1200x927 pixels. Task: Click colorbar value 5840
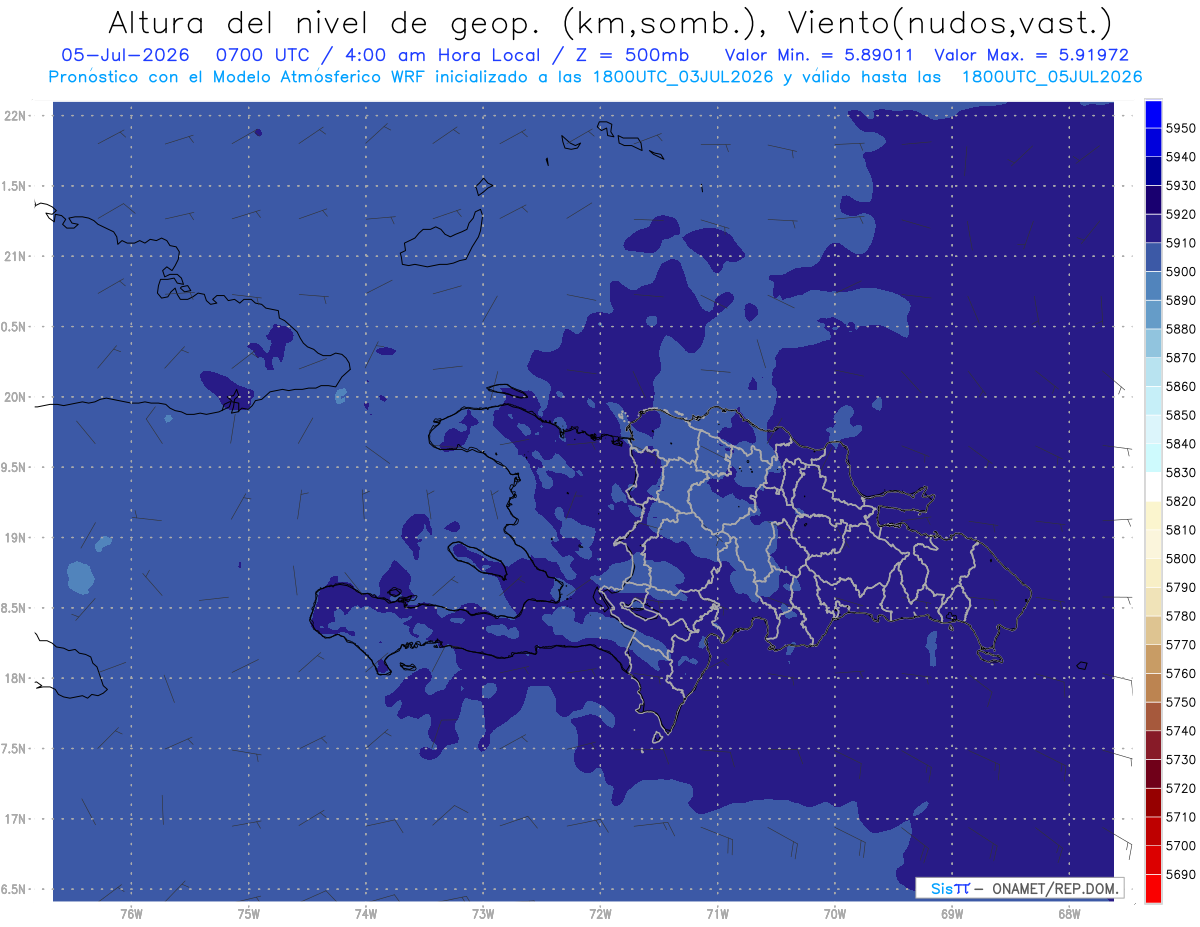[1180, 444]
